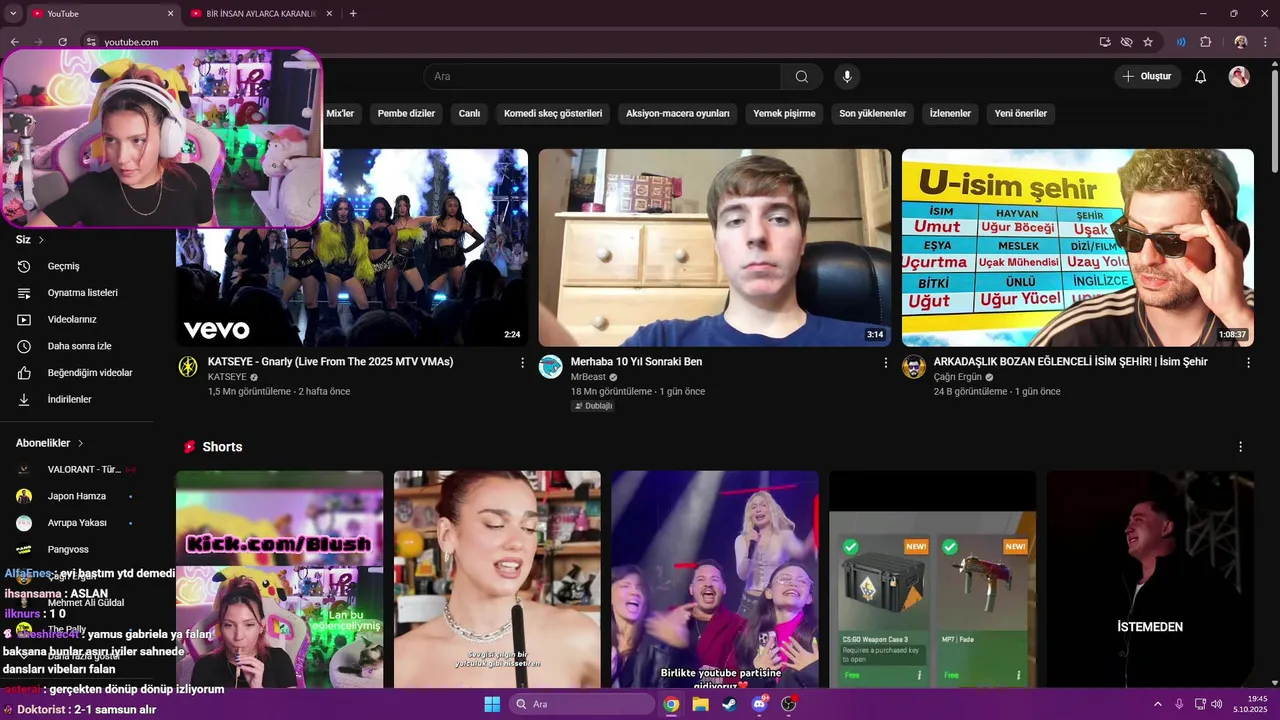Open Discord from the taskbar
The width and height of the screenshot is (1280, 720).
click(x=760, y=704)
